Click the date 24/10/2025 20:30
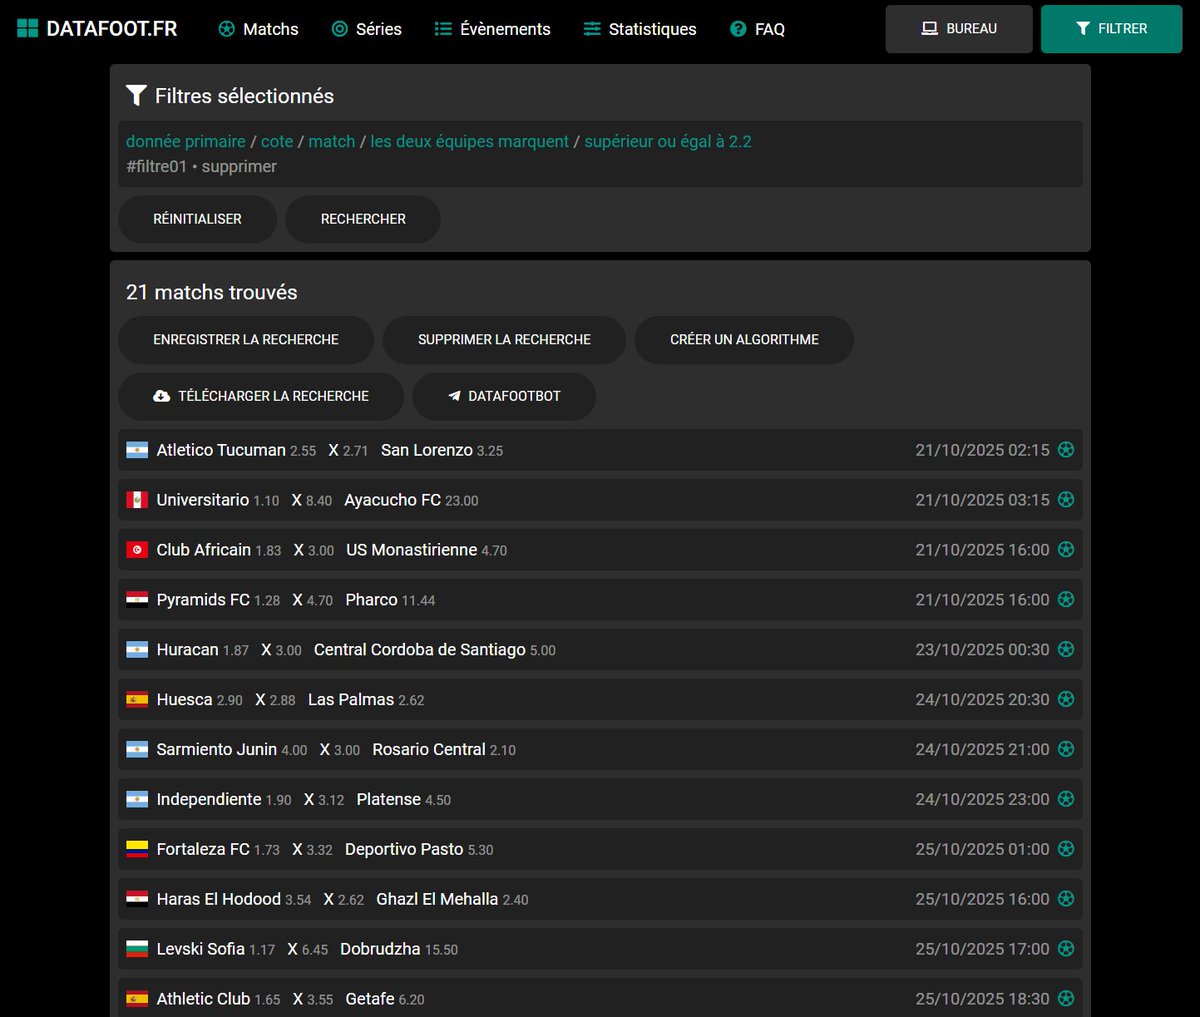Image resolution: width=1200 pixels, height=1017 pixels. (x=982, y=700)
